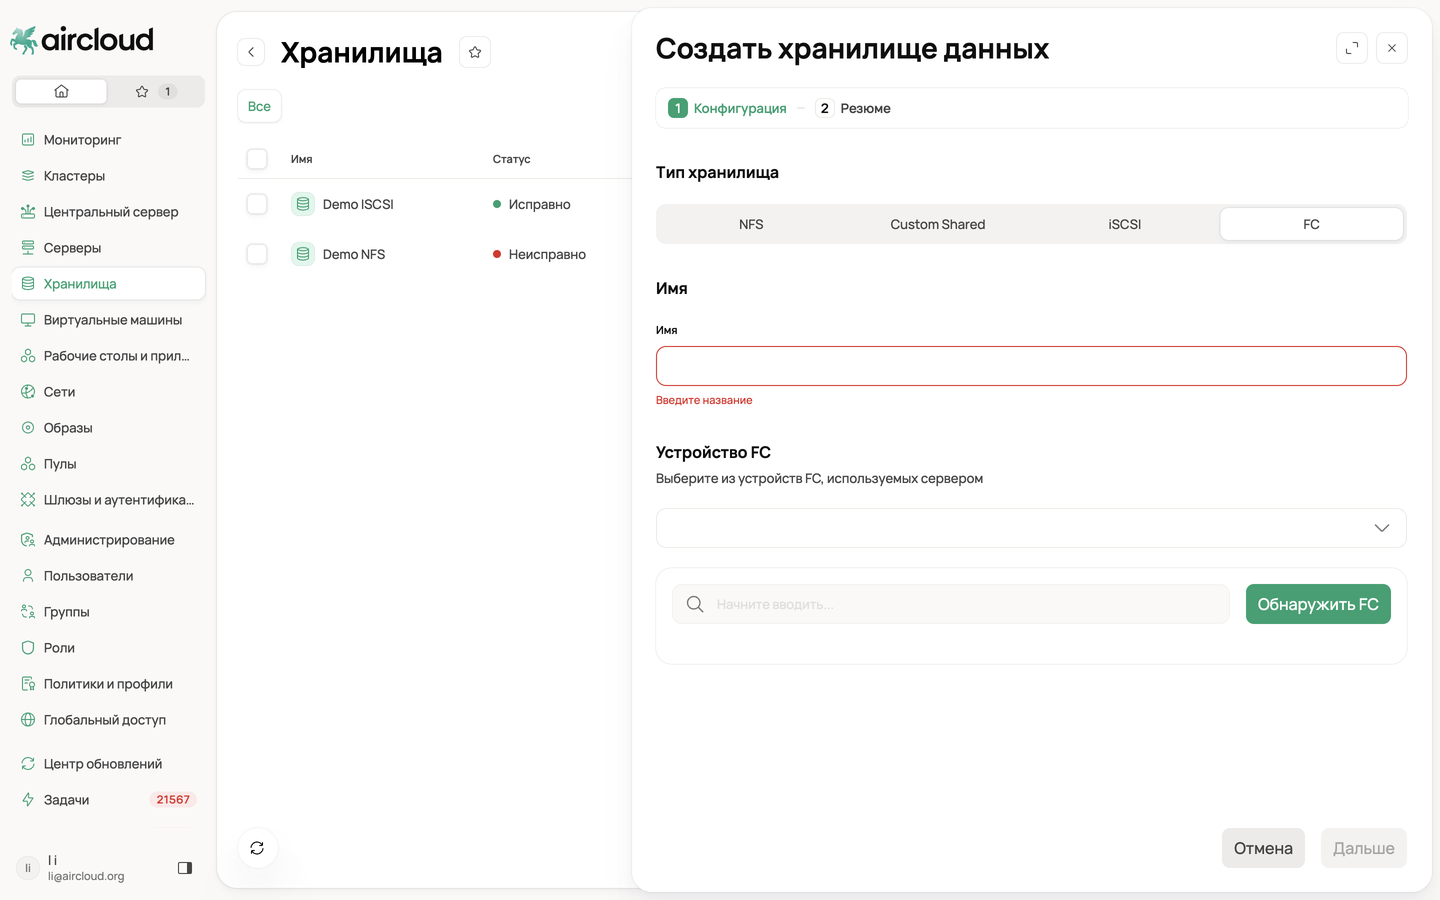Click the Отмена button
1440x900 pixels.
[1263, 848]
